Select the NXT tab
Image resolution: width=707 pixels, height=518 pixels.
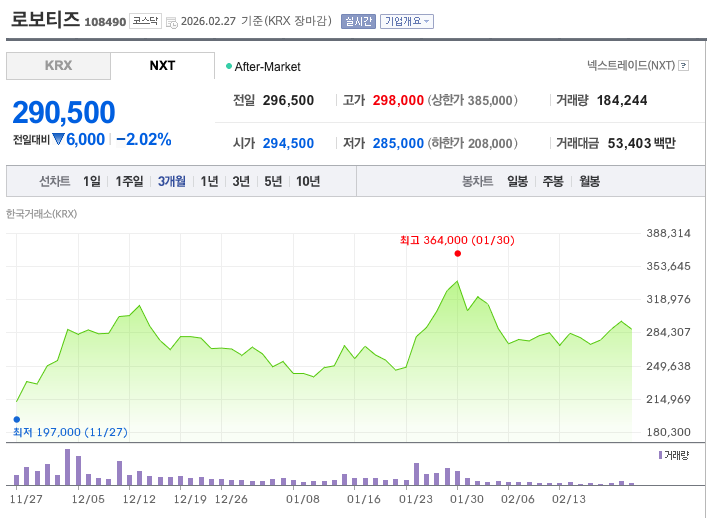click(x=162, y=66)
